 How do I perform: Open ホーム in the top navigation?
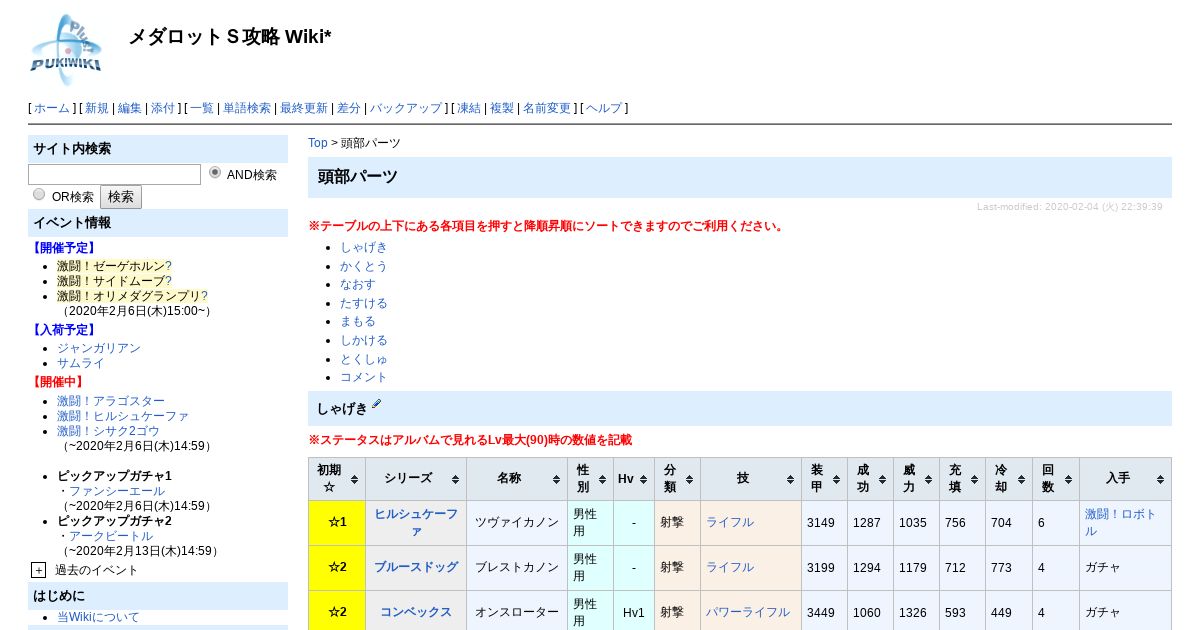52,108
